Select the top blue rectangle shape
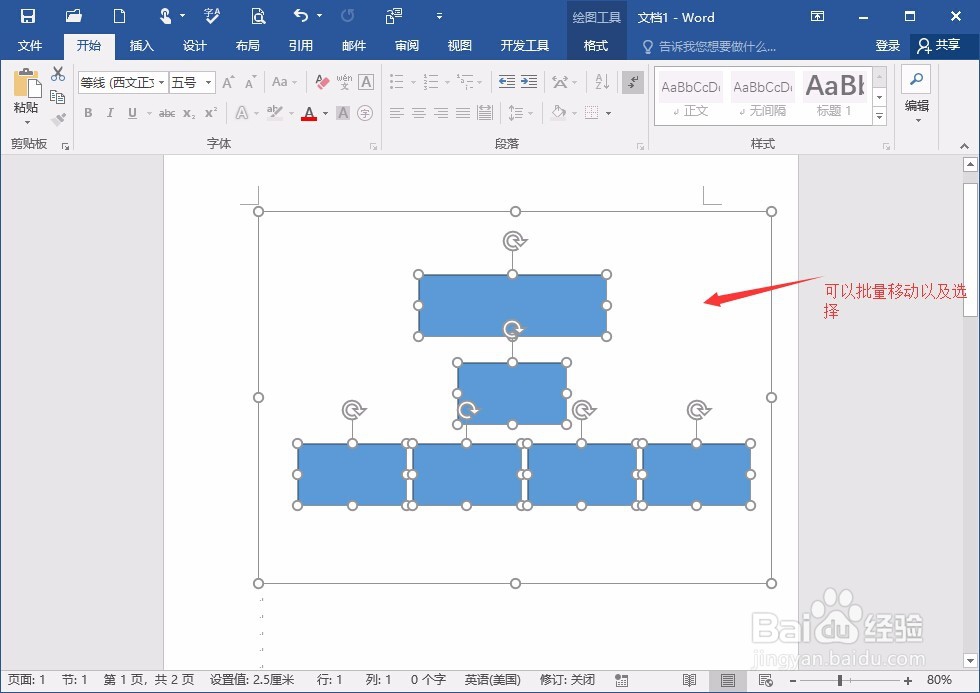Image resolution: width=980 pixels, height=693 pixels. point(512,306)
